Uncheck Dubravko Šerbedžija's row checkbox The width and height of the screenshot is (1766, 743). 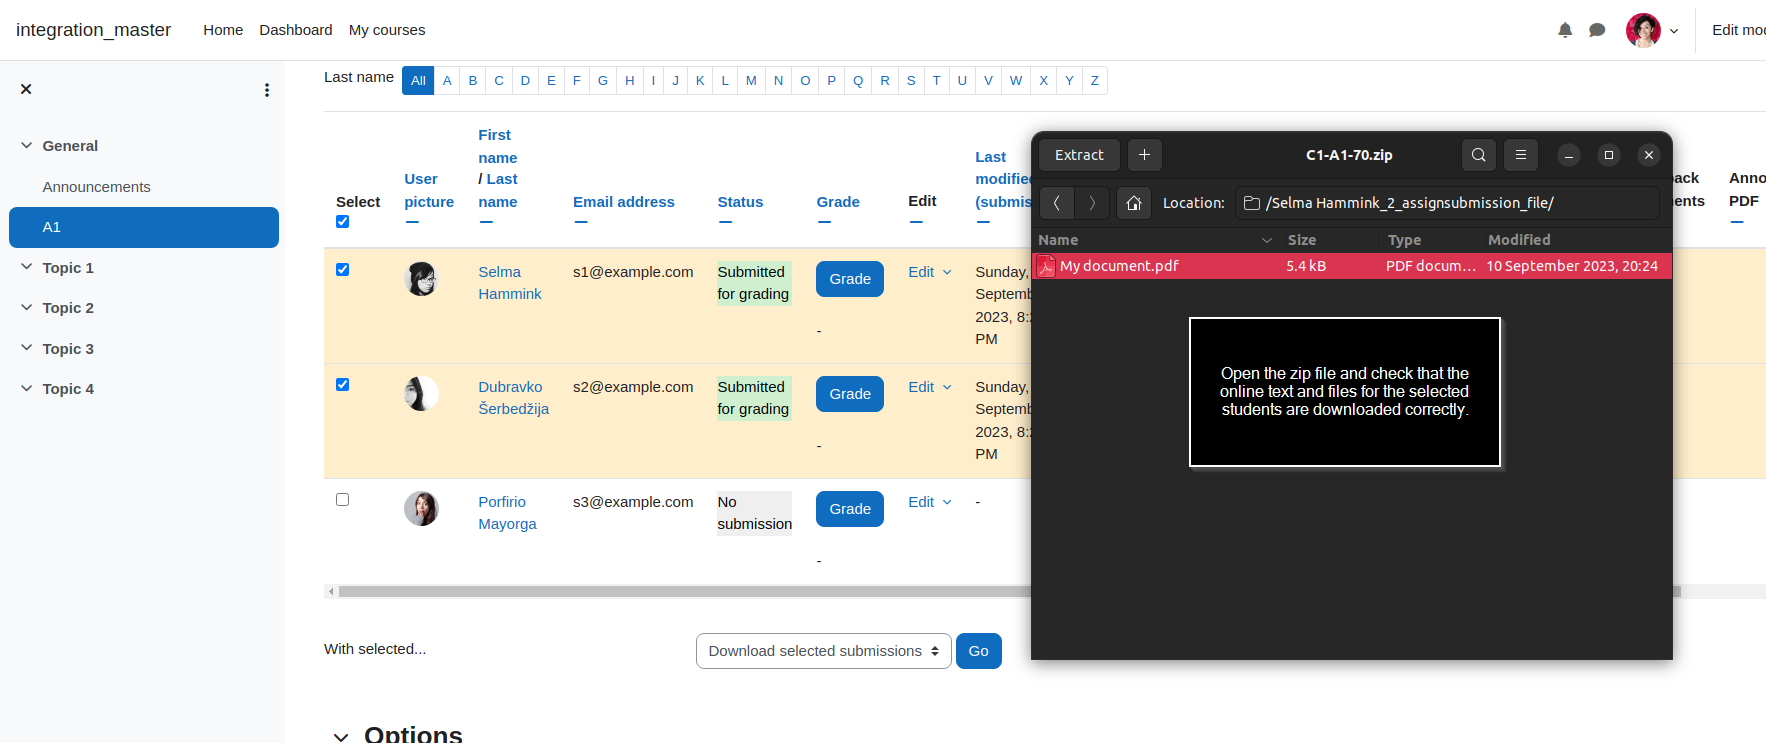(x=343, y=385)
